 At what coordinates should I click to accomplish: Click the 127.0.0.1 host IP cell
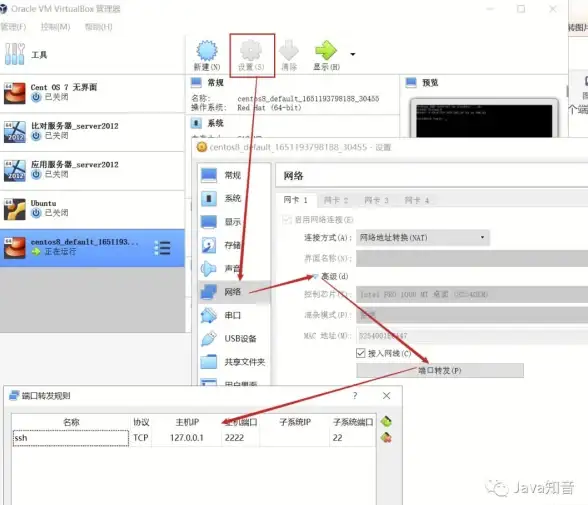[187, 438]
